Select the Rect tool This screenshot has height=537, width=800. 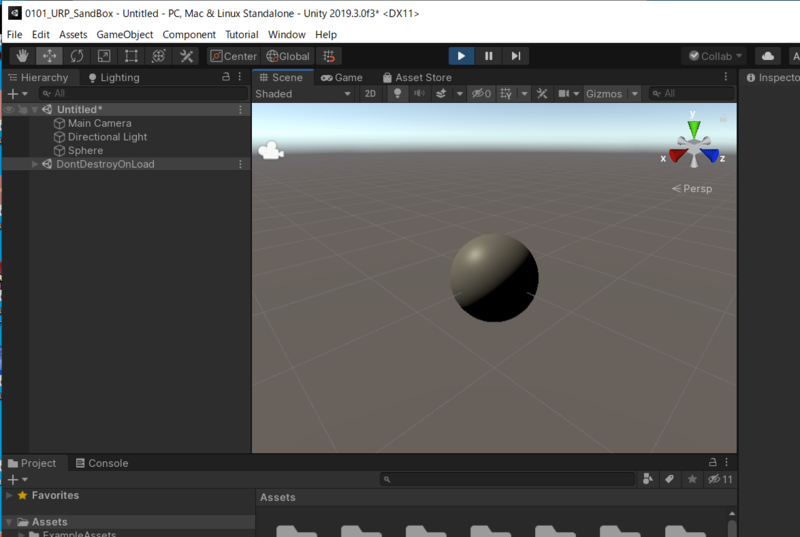tap(131, 56)
